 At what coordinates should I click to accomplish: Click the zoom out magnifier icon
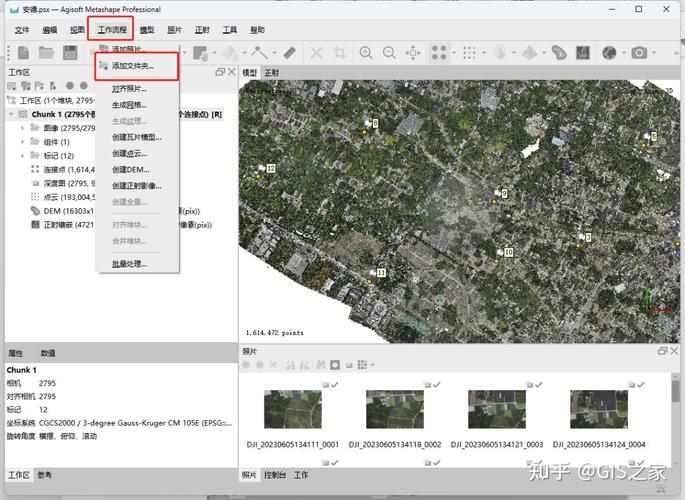click(389, 53)
